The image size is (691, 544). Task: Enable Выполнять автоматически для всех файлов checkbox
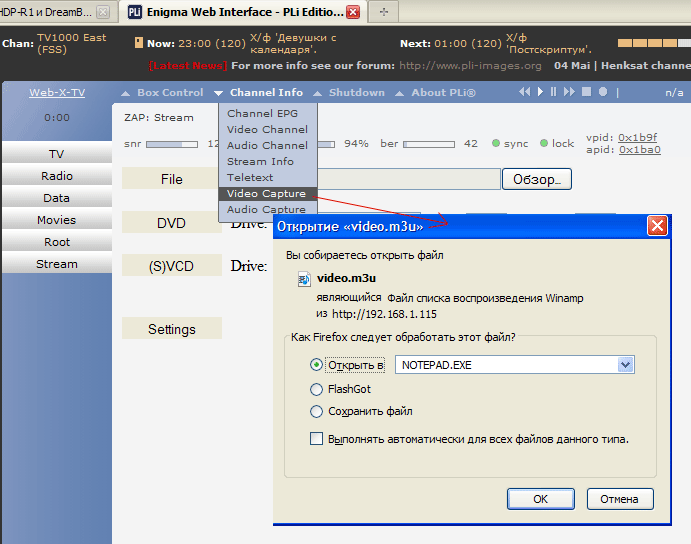[x=316, y=439]
